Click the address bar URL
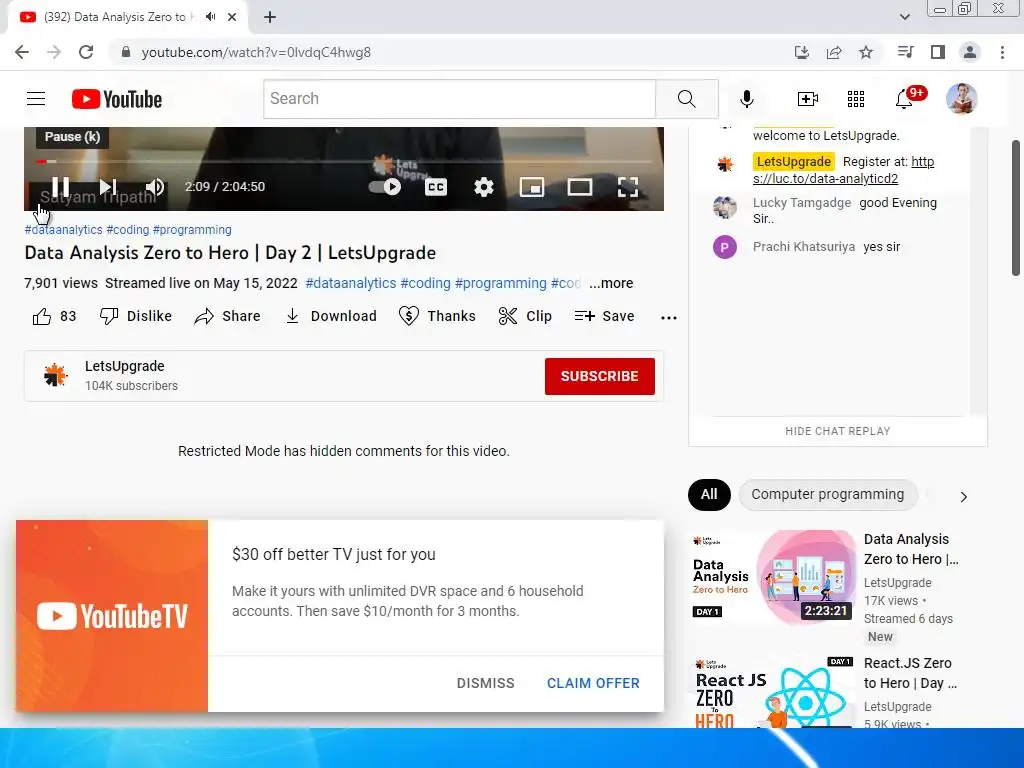Image resolution: width=1024 pixels, height=768 pixels. coord(256,52)
